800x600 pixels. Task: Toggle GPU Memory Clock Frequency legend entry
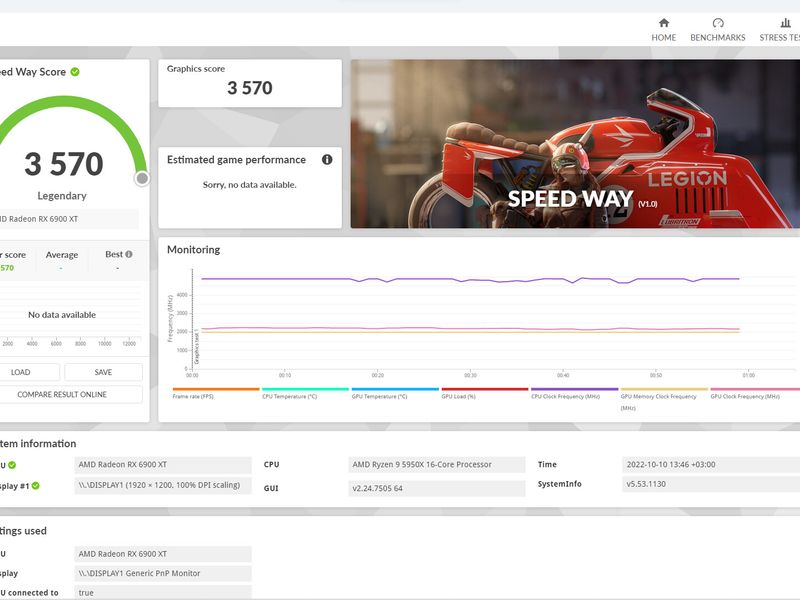(x=664, y=399)
